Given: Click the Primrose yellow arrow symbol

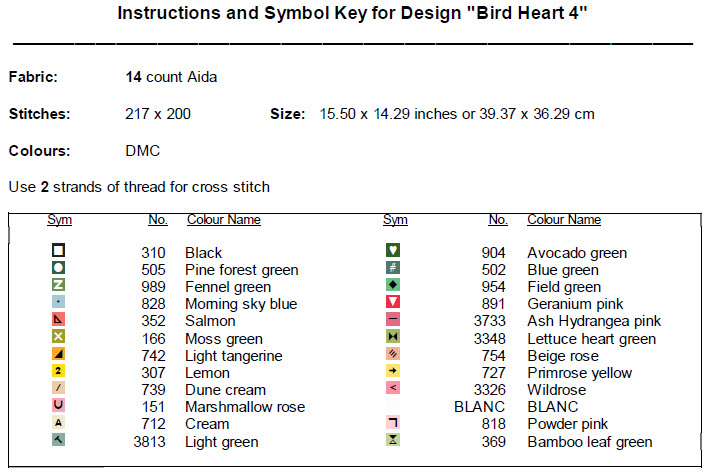Looking at the screenshot, I should click(x=393, y=371).
